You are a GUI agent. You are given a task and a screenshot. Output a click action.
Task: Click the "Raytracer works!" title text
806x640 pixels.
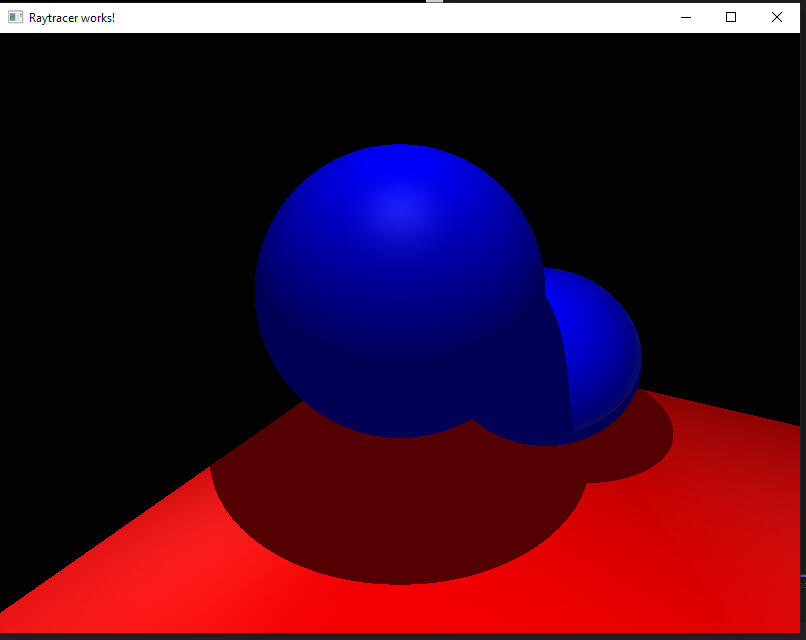coord(72,18)
